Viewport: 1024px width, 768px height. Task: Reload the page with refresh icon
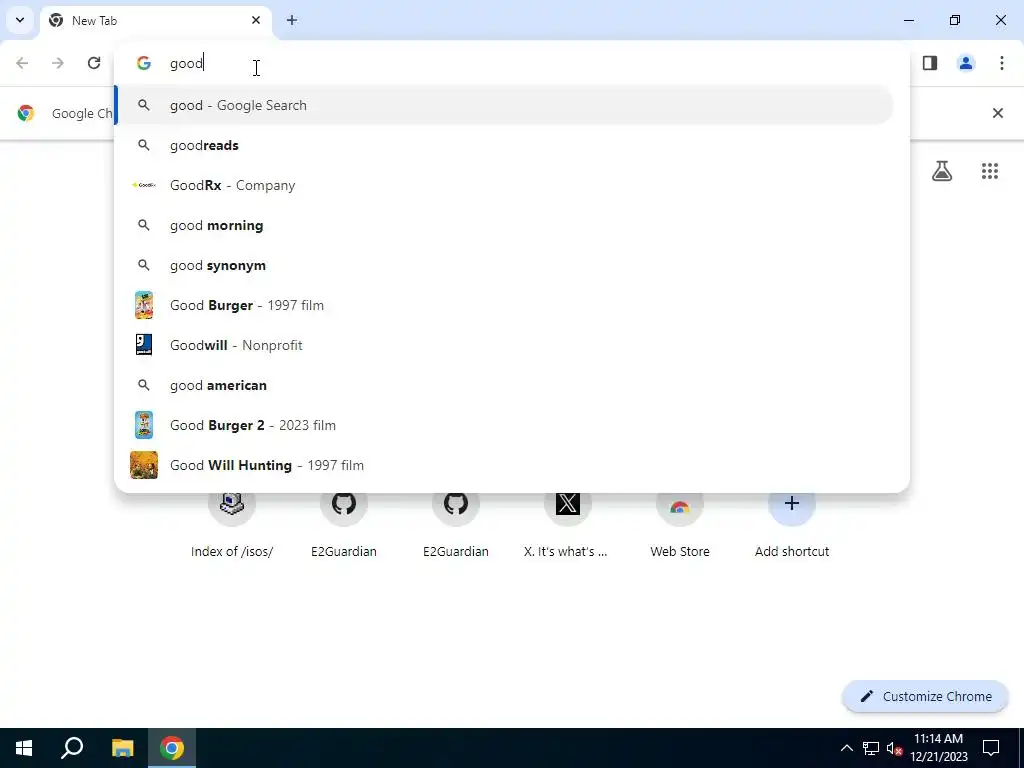(x=94, y=63)
